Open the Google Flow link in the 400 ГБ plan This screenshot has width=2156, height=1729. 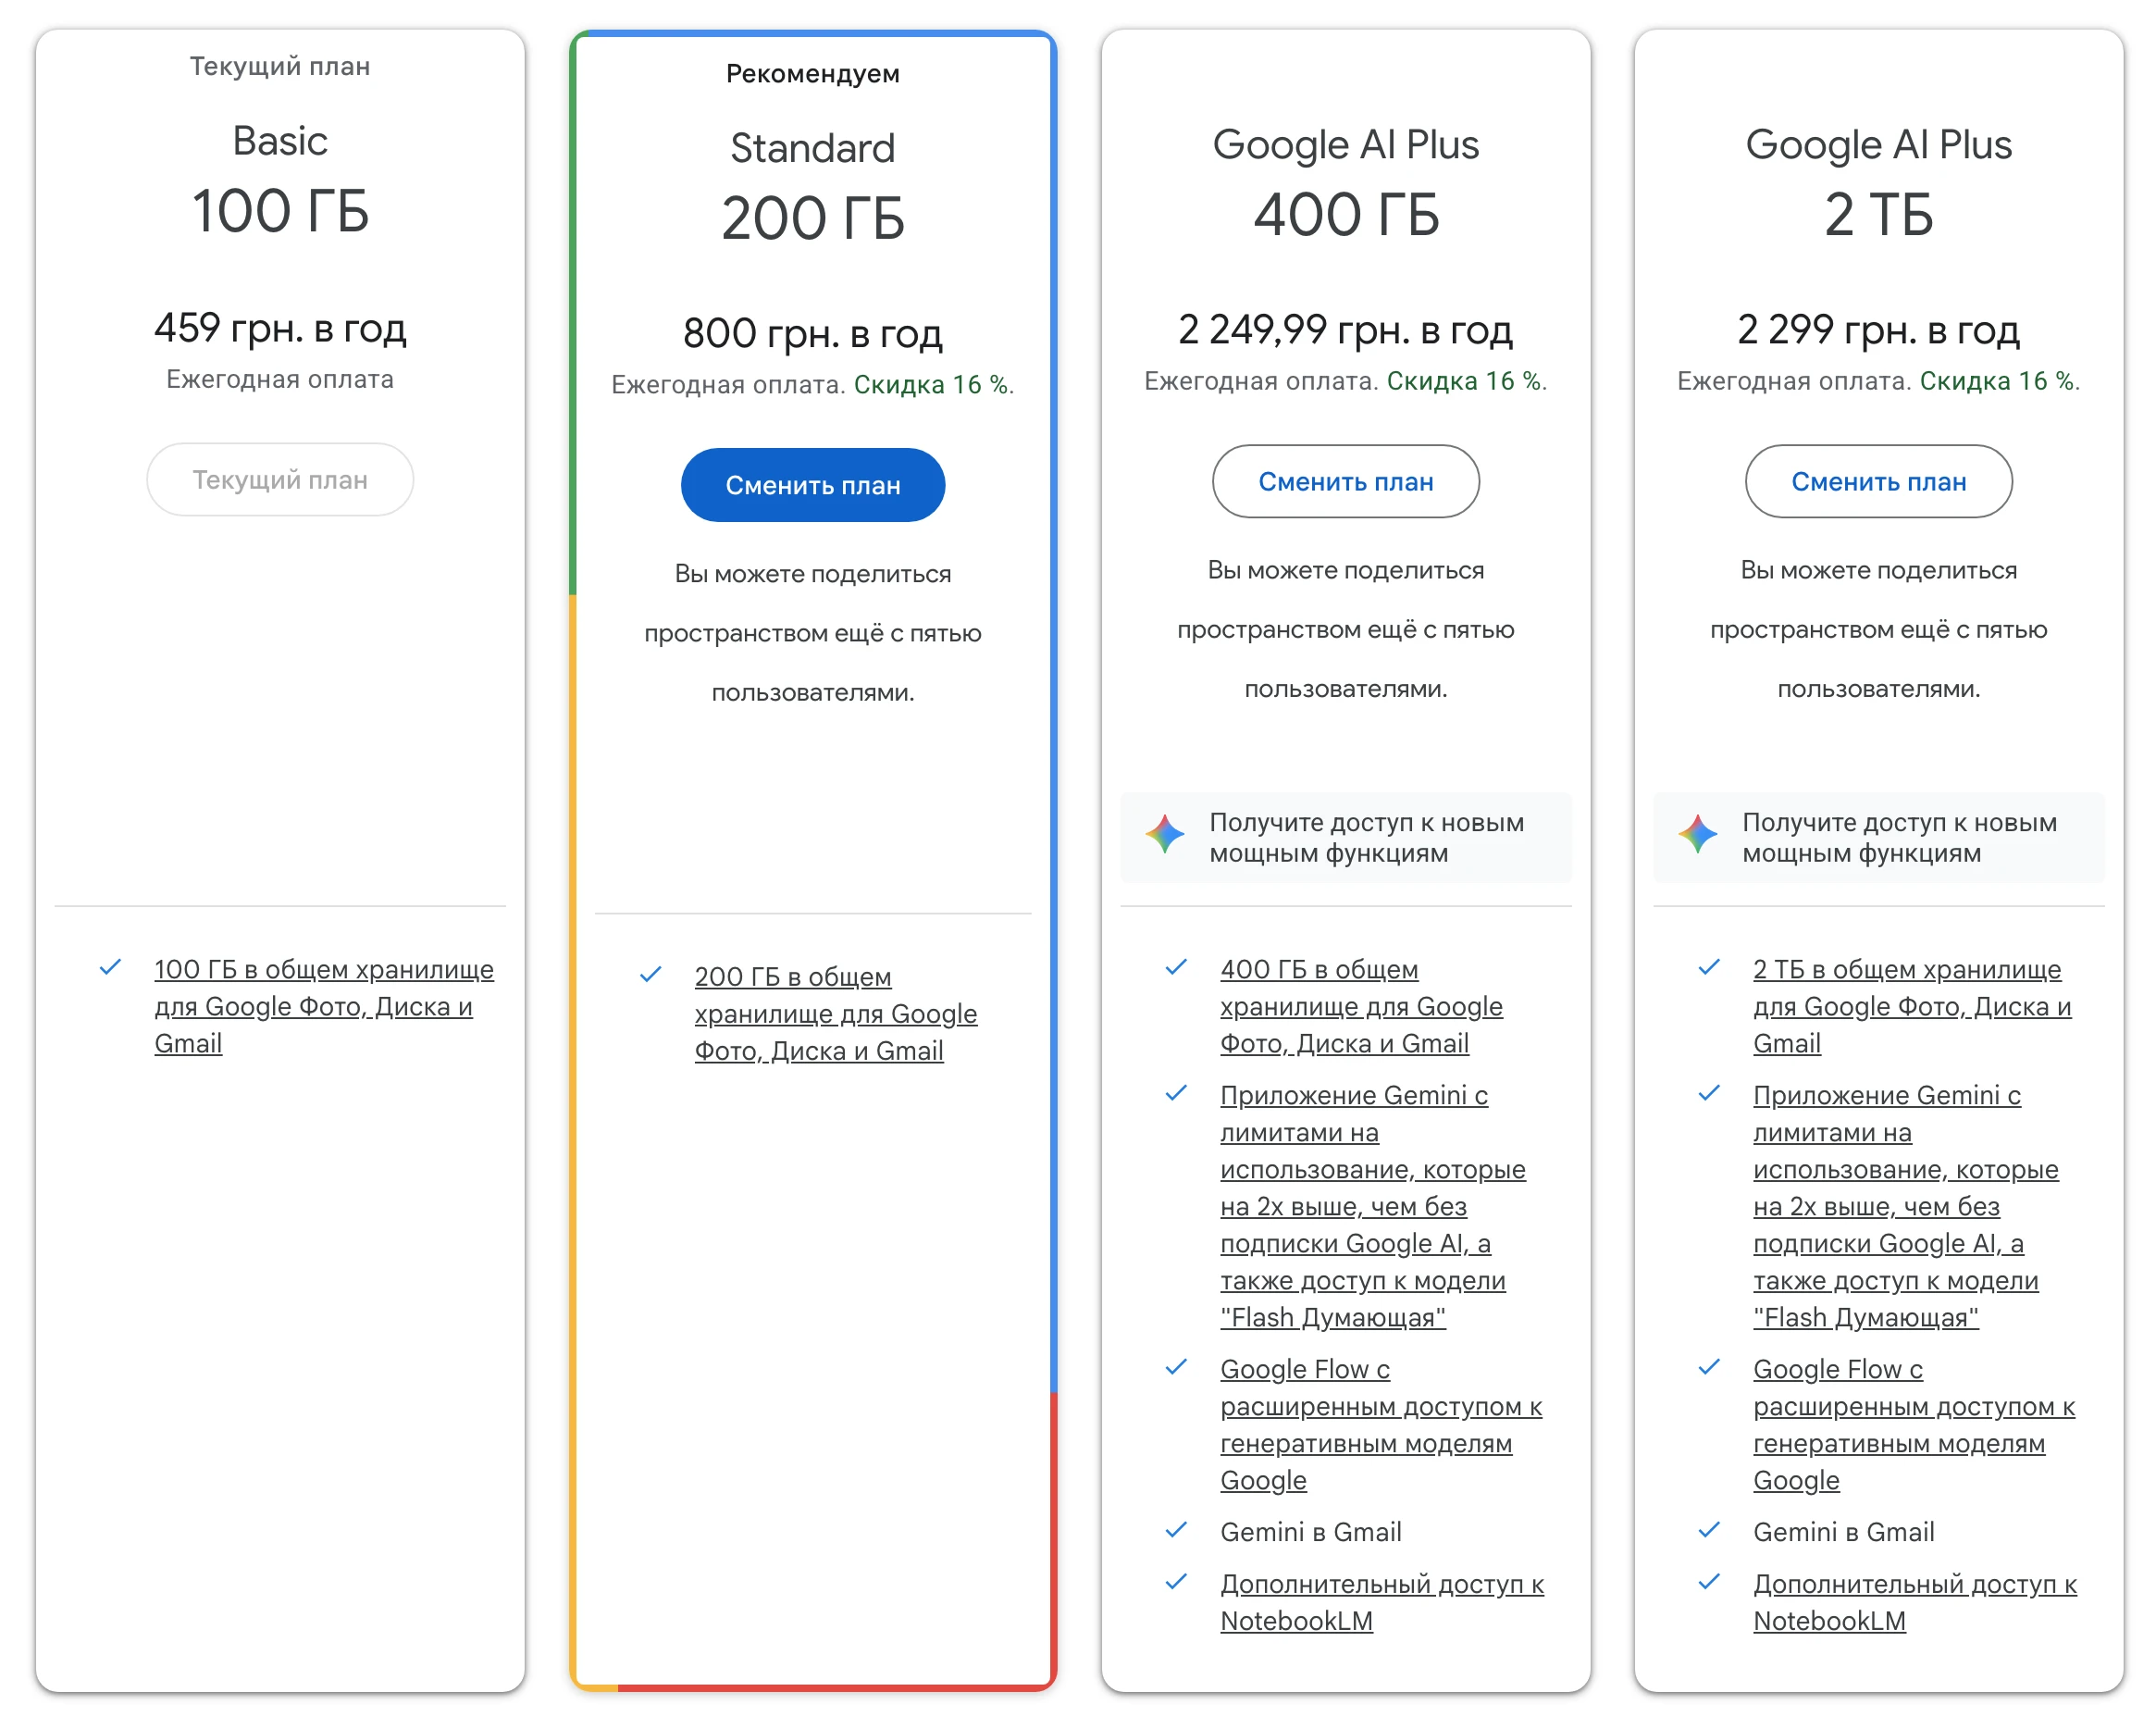click(x=1381, y=1424)
